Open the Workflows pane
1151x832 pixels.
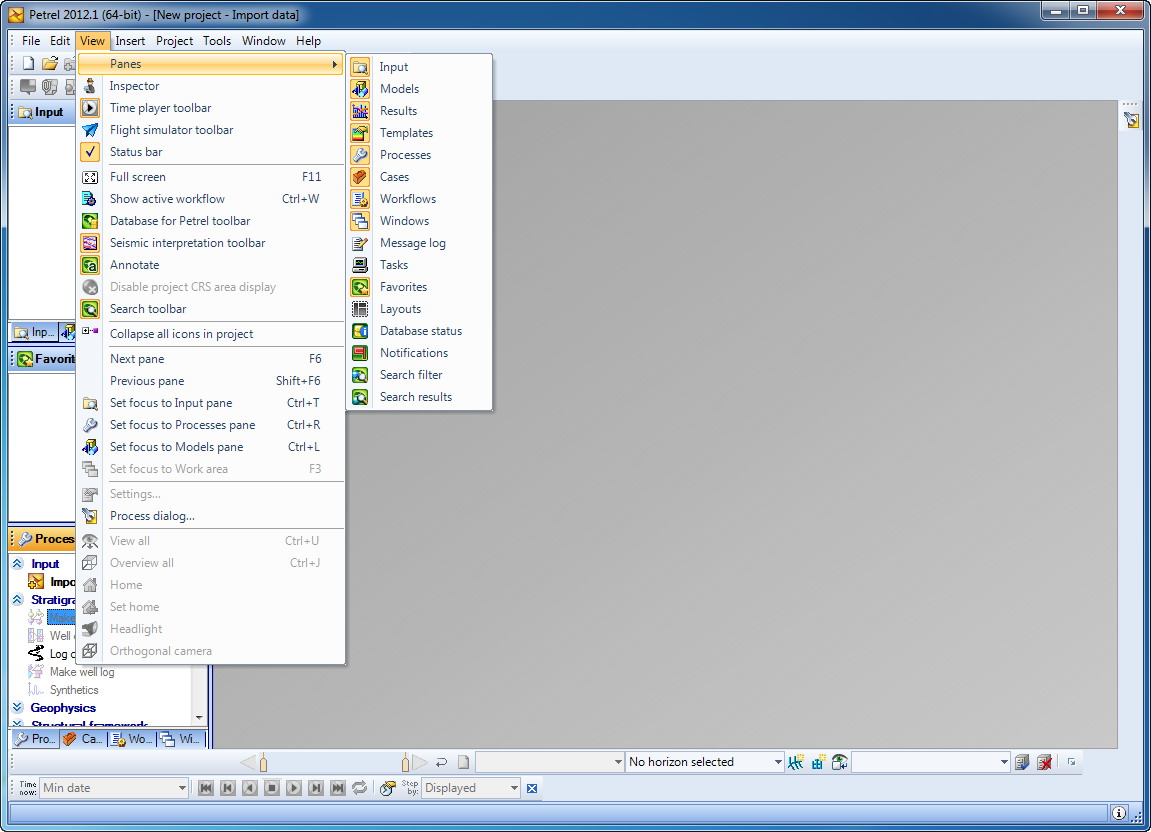click(x=419, y=199)
